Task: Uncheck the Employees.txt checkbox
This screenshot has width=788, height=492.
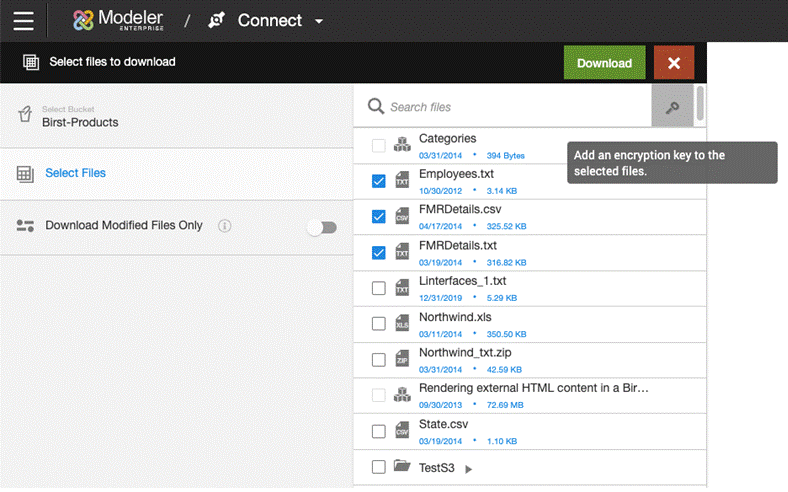Action: tap(378, 181)
